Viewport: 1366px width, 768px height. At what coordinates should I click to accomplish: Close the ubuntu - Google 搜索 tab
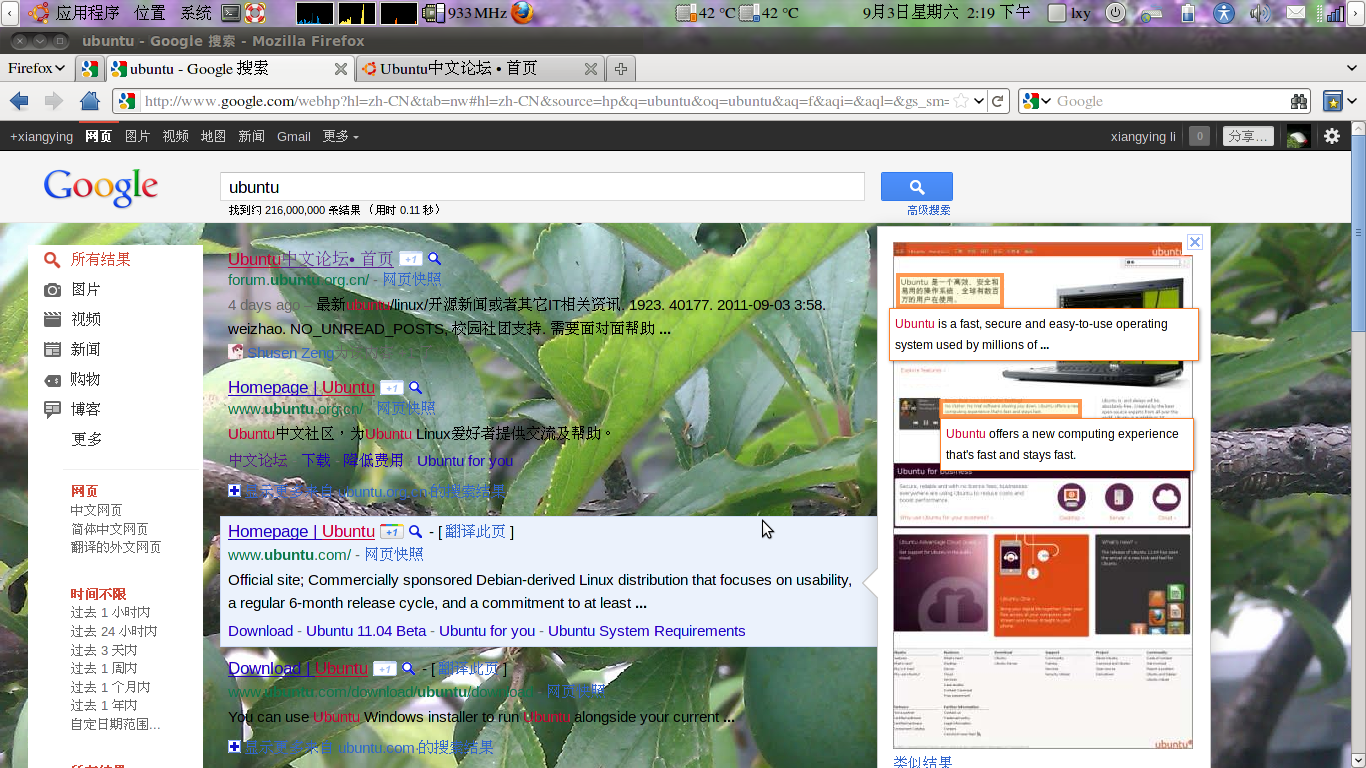pos(341,69)
